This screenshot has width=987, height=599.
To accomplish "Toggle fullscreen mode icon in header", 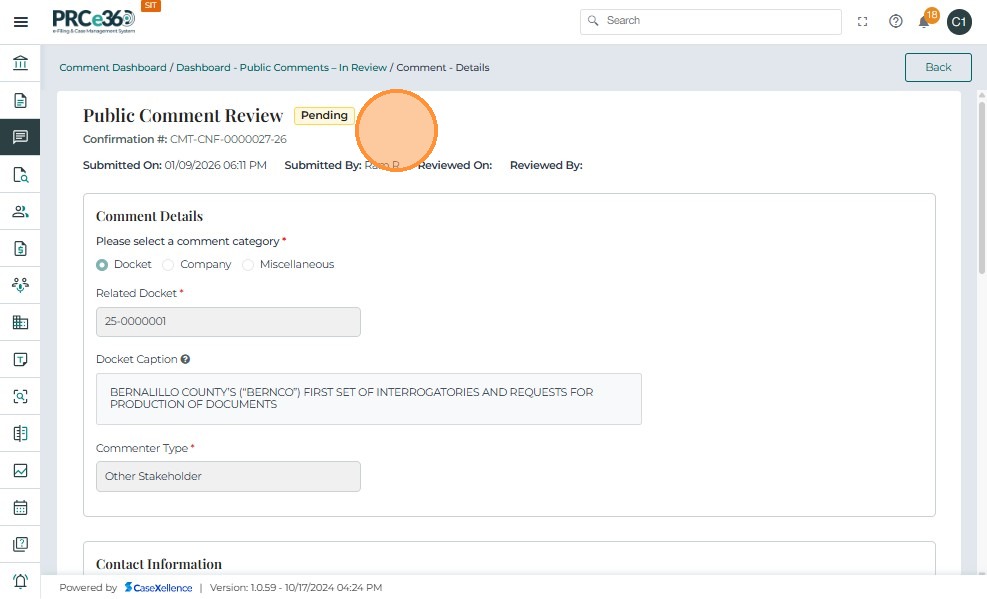I will 862,22.
